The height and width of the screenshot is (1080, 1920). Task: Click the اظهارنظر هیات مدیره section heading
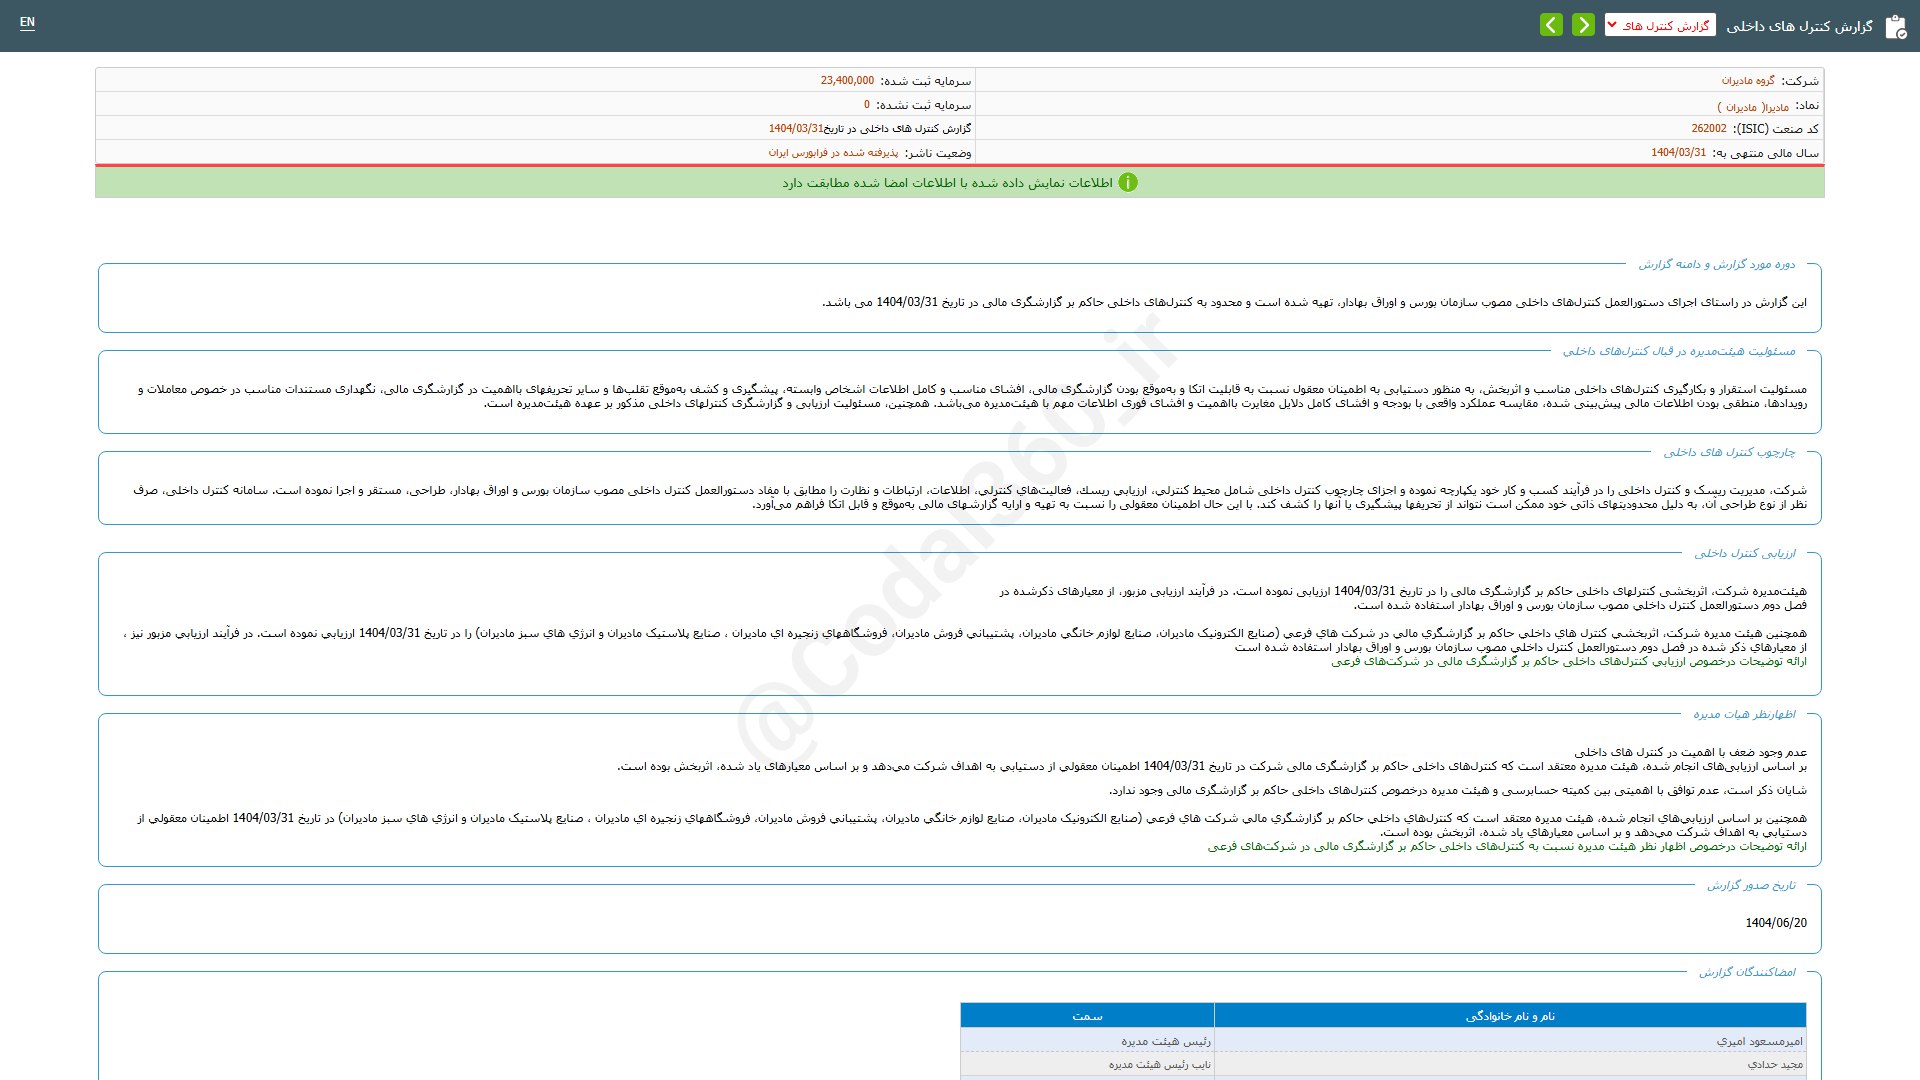click(1744, 715)
